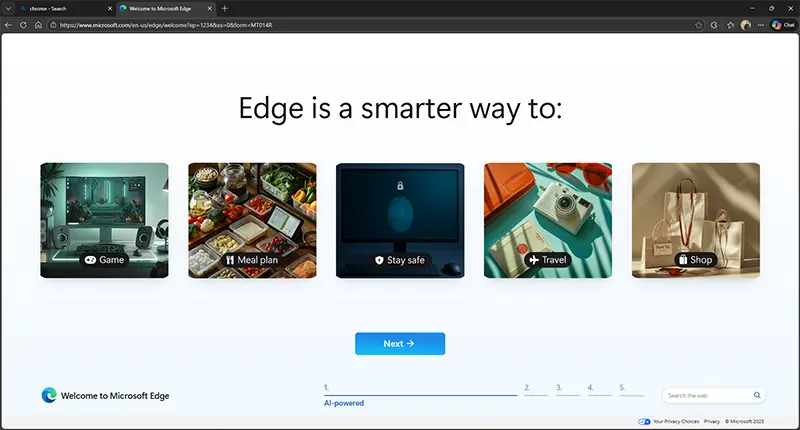Open the Privacy footer link
800x430 pixels.
click(x=712, y=421)
